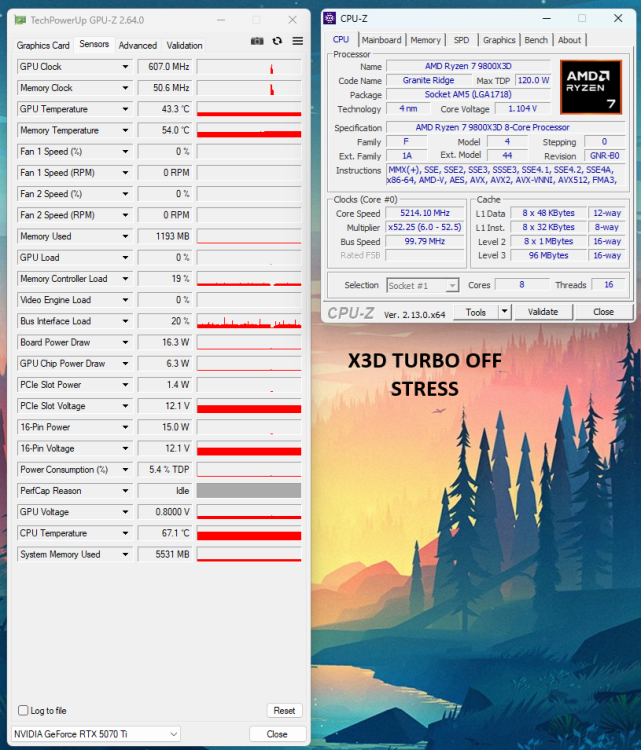641x750 pixels.
Task: Open the Fan 1 Speed (RPM) dropdown
Action: click(x=125, y=173)
